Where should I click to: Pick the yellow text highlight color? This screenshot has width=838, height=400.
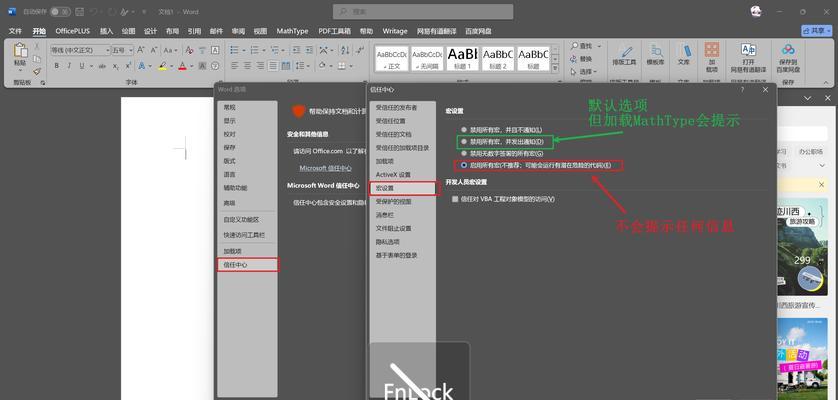[162, 66]
